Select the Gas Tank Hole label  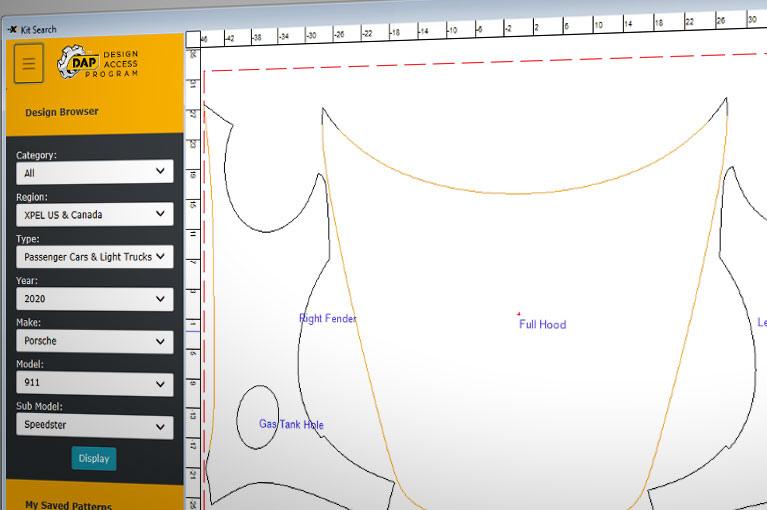[x=292, y=424]
